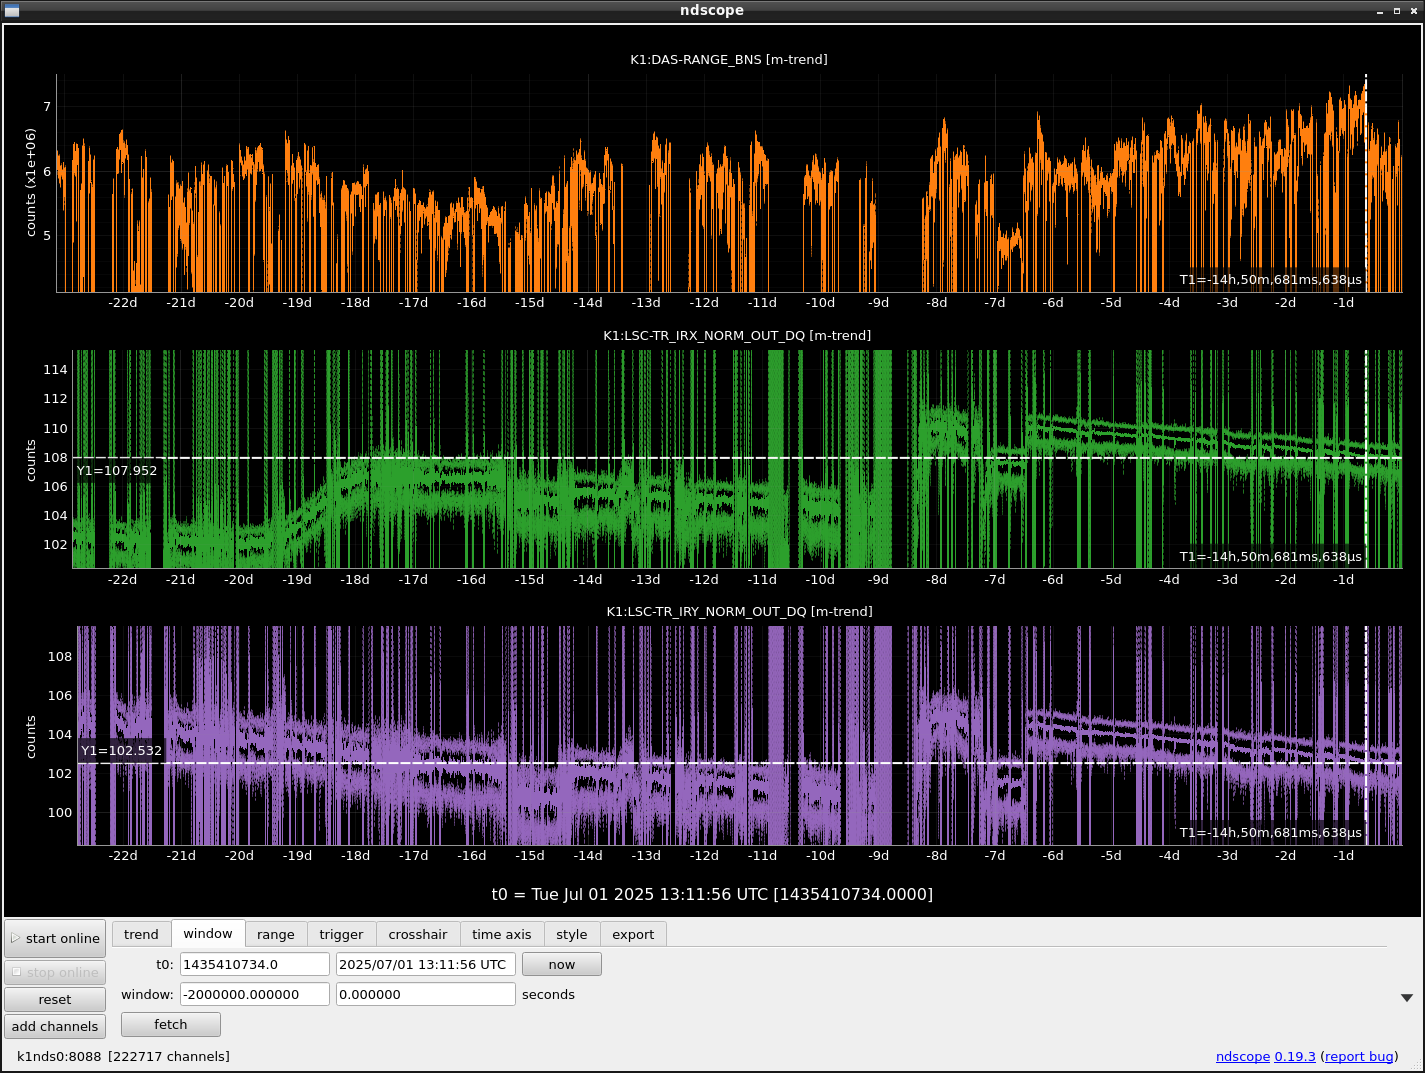Click the Y1=107.952 cursor label
Image resolution: width=1425 pixels, height=1073 pixels.
click(117, 470)
